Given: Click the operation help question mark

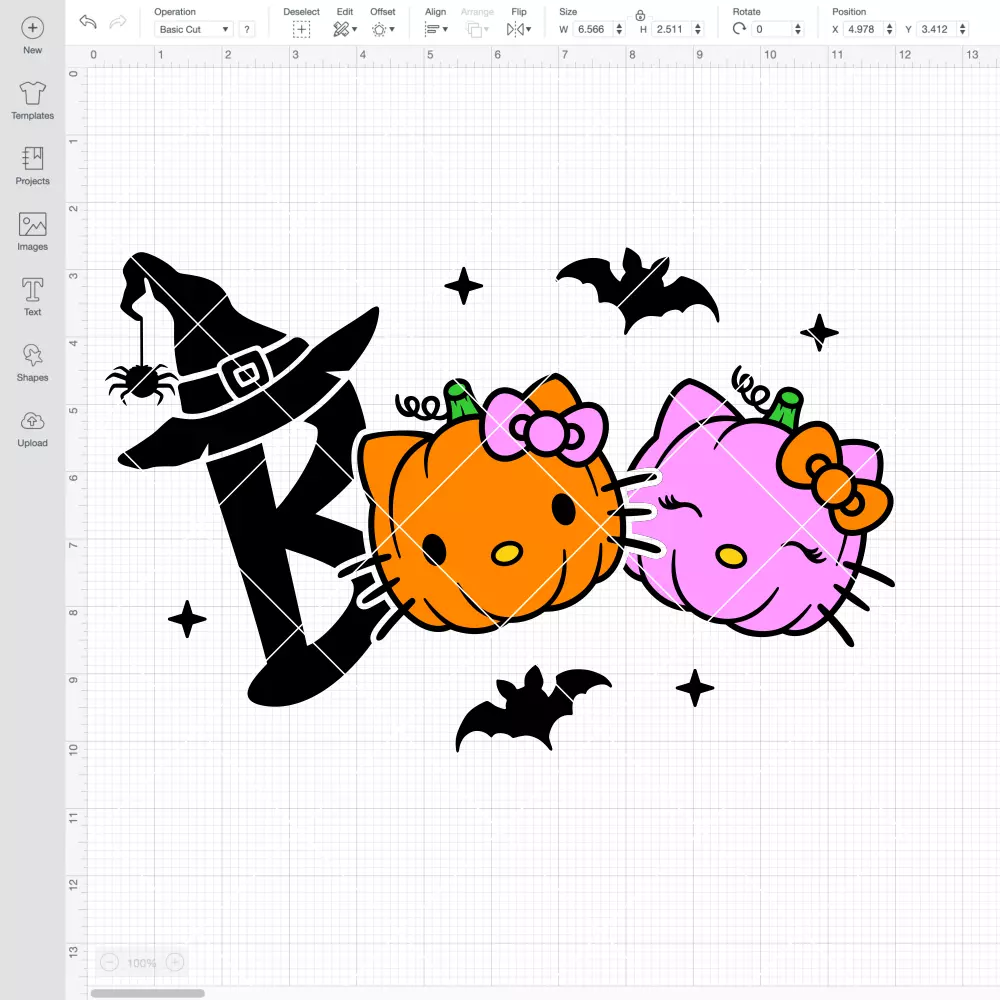Looking at the screenshot, I should (x=247, y=29).
